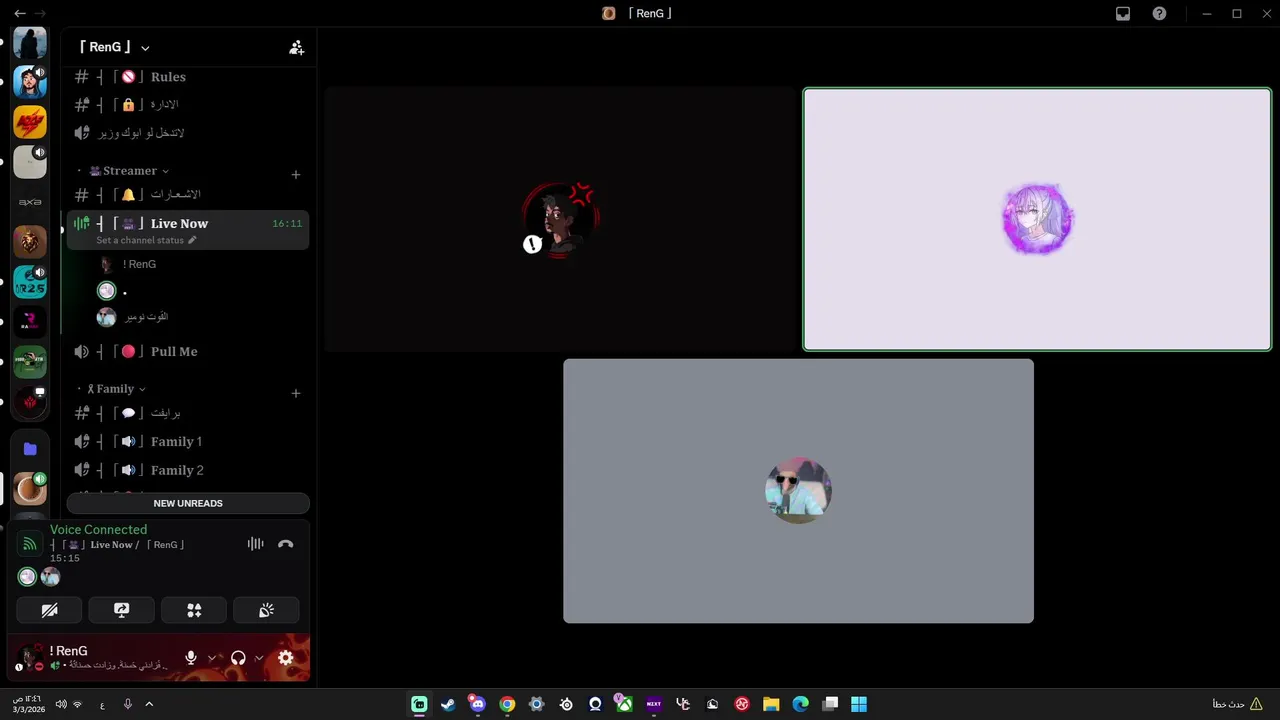Show hidden tray icons chevron

pyautogui.click(x=149, y=704)
